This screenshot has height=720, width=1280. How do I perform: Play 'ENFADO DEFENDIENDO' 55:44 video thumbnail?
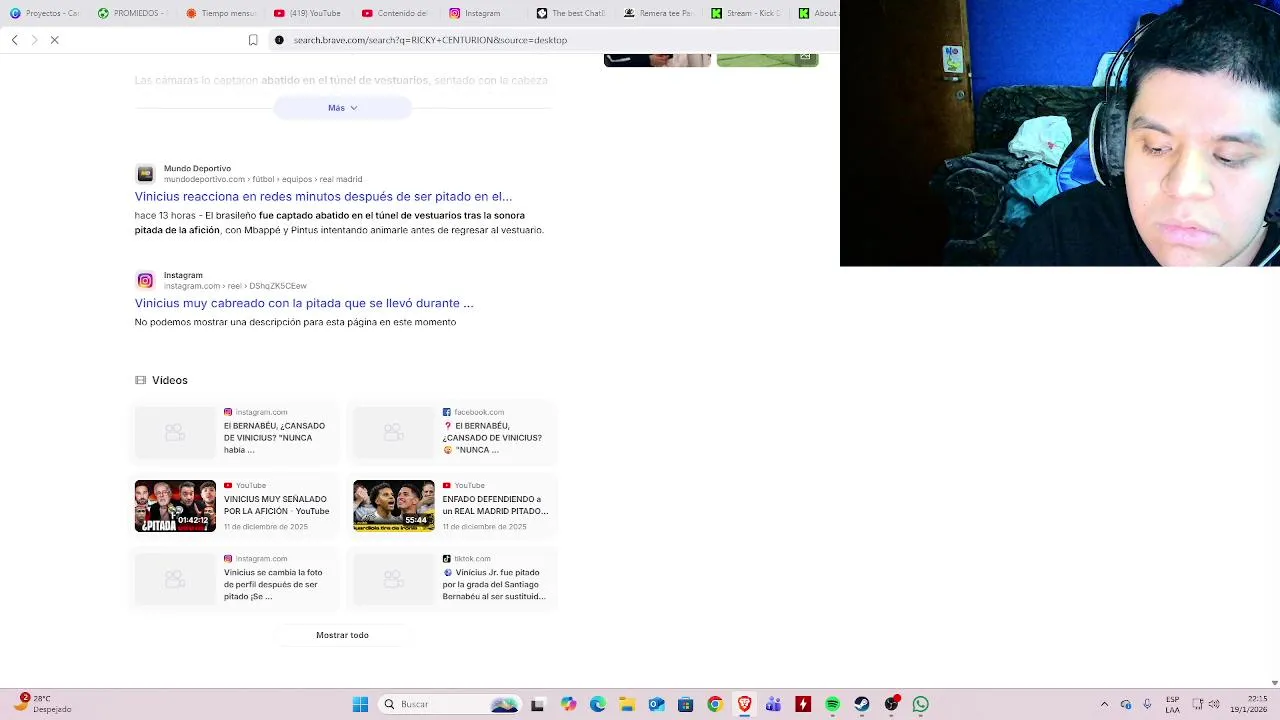click(x=394, y=506)
